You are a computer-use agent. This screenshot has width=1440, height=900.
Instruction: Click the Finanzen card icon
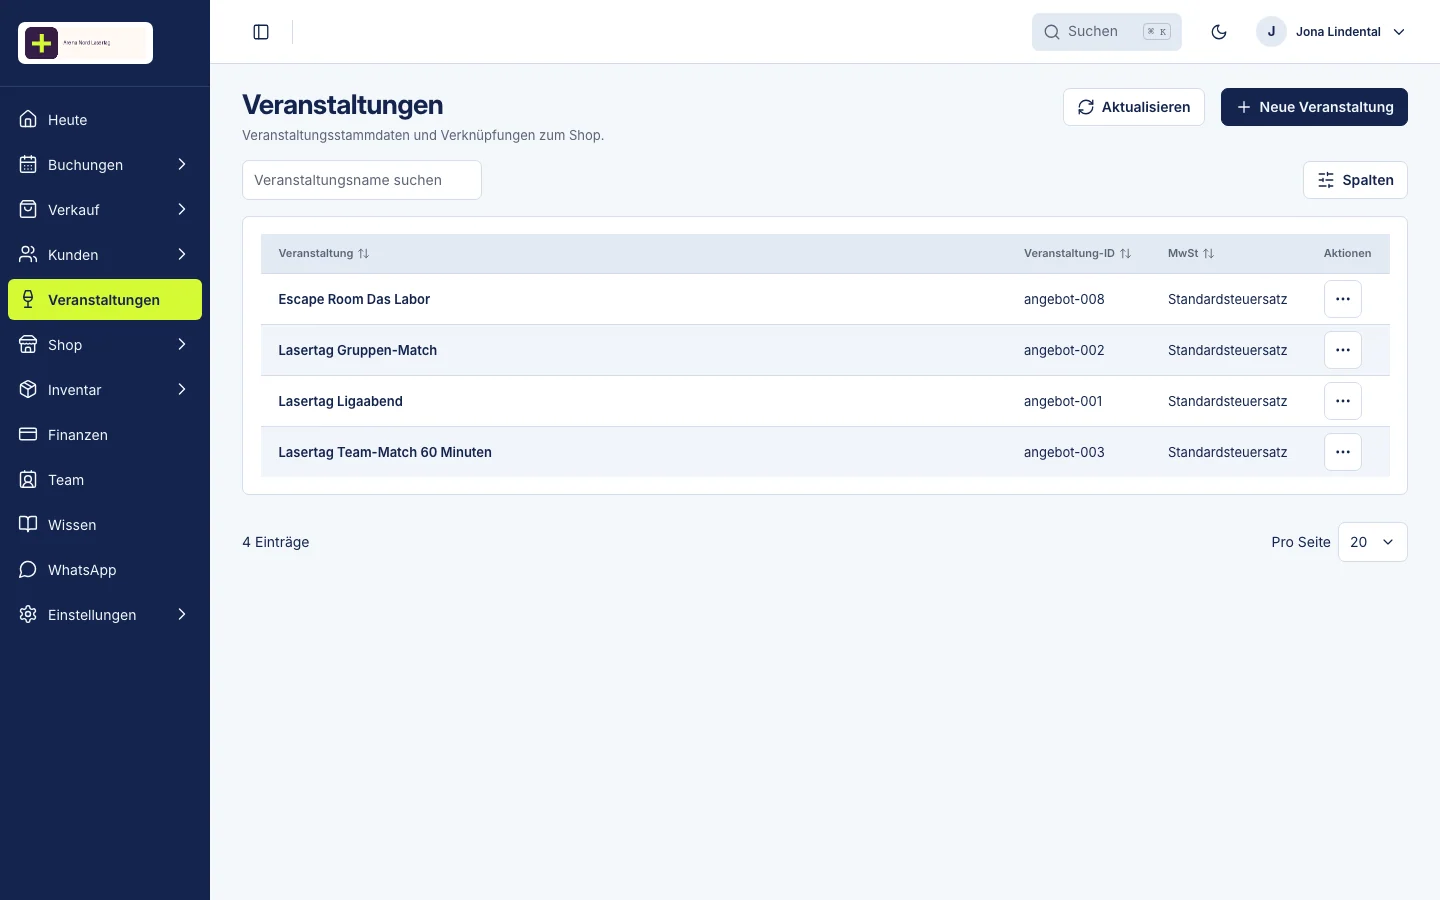28,435
